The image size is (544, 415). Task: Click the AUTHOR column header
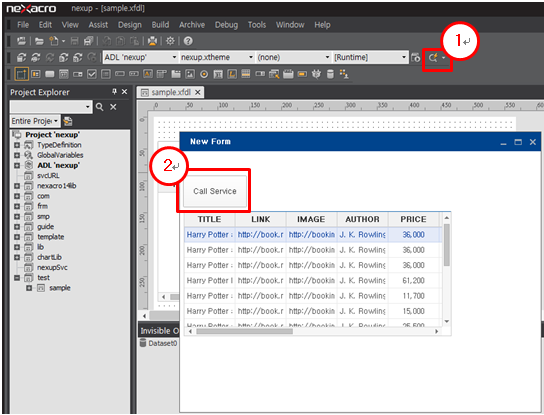[x=362, y=219]
